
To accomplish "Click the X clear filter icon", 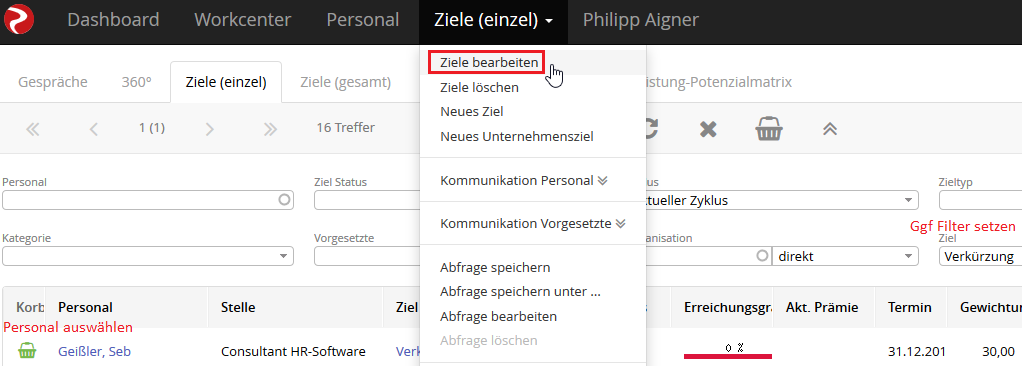I will [708, 129].
